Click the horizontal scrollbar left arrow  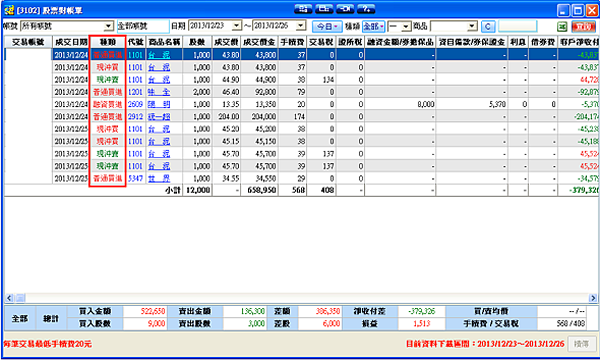[9, 297]
